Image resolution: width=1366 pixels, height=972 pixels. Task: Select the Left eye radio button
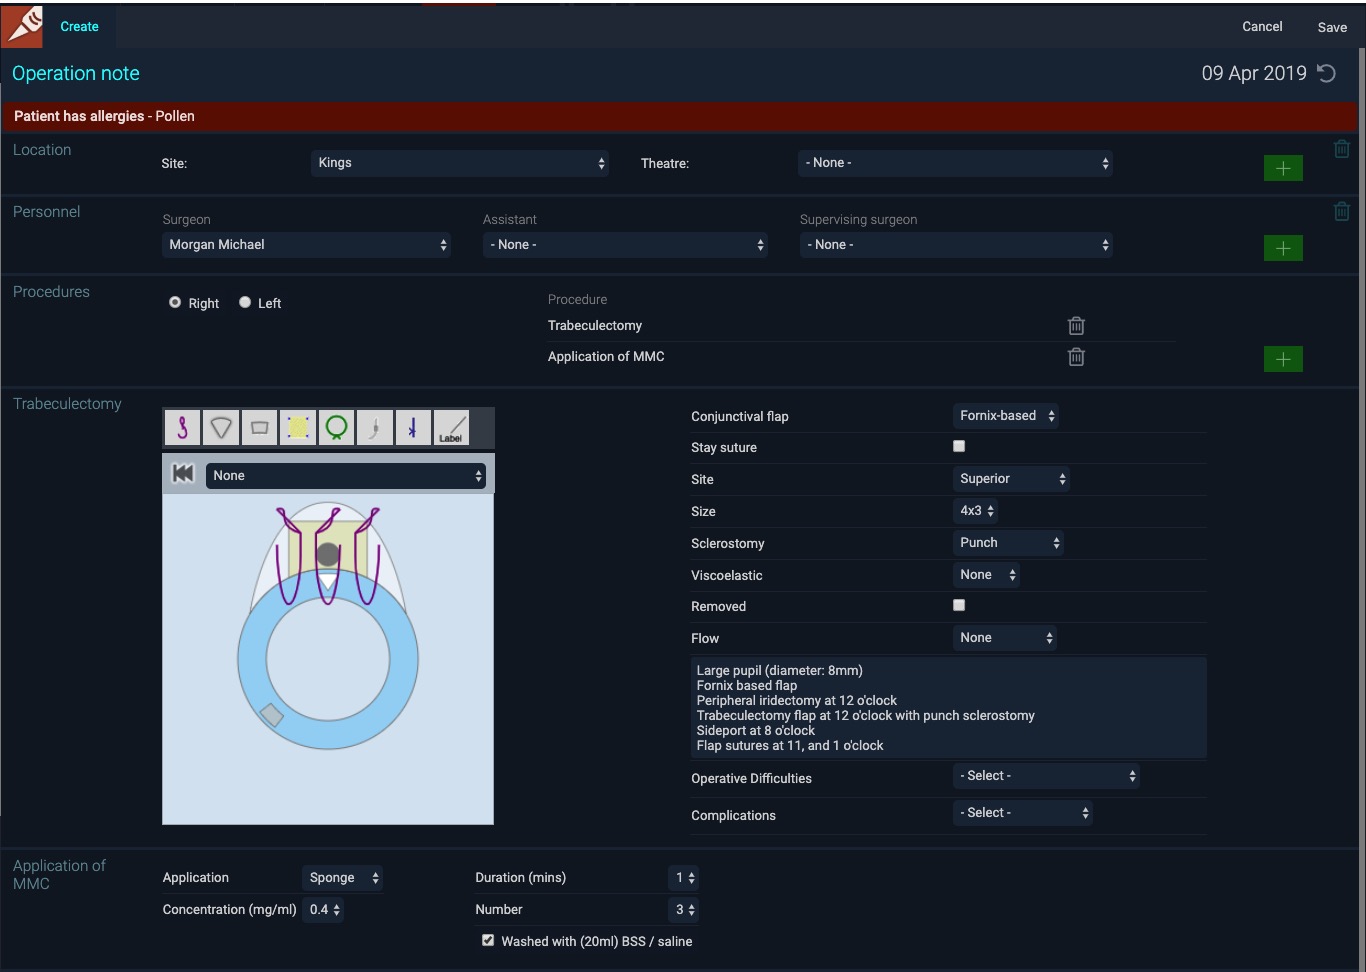245,303
